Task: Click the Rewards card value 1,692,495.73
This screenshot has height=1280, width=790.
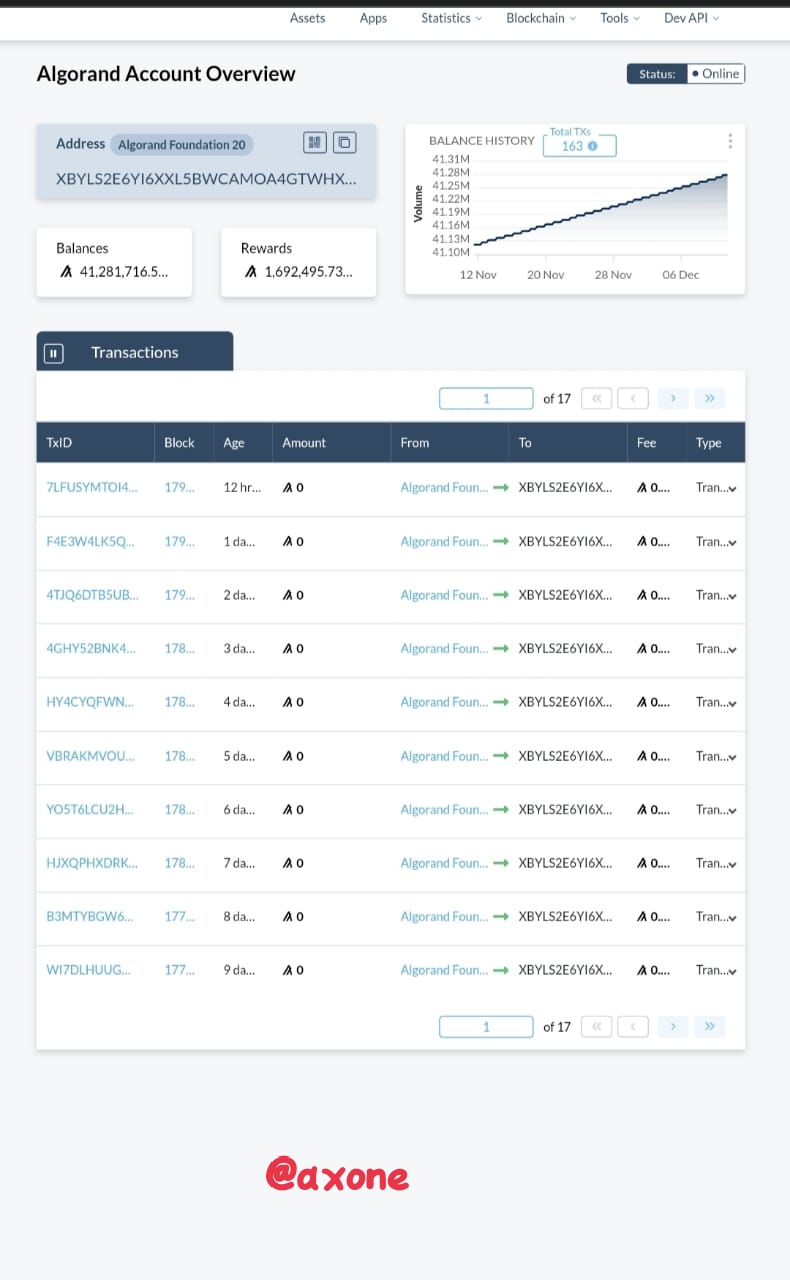Action: (308, 271)
